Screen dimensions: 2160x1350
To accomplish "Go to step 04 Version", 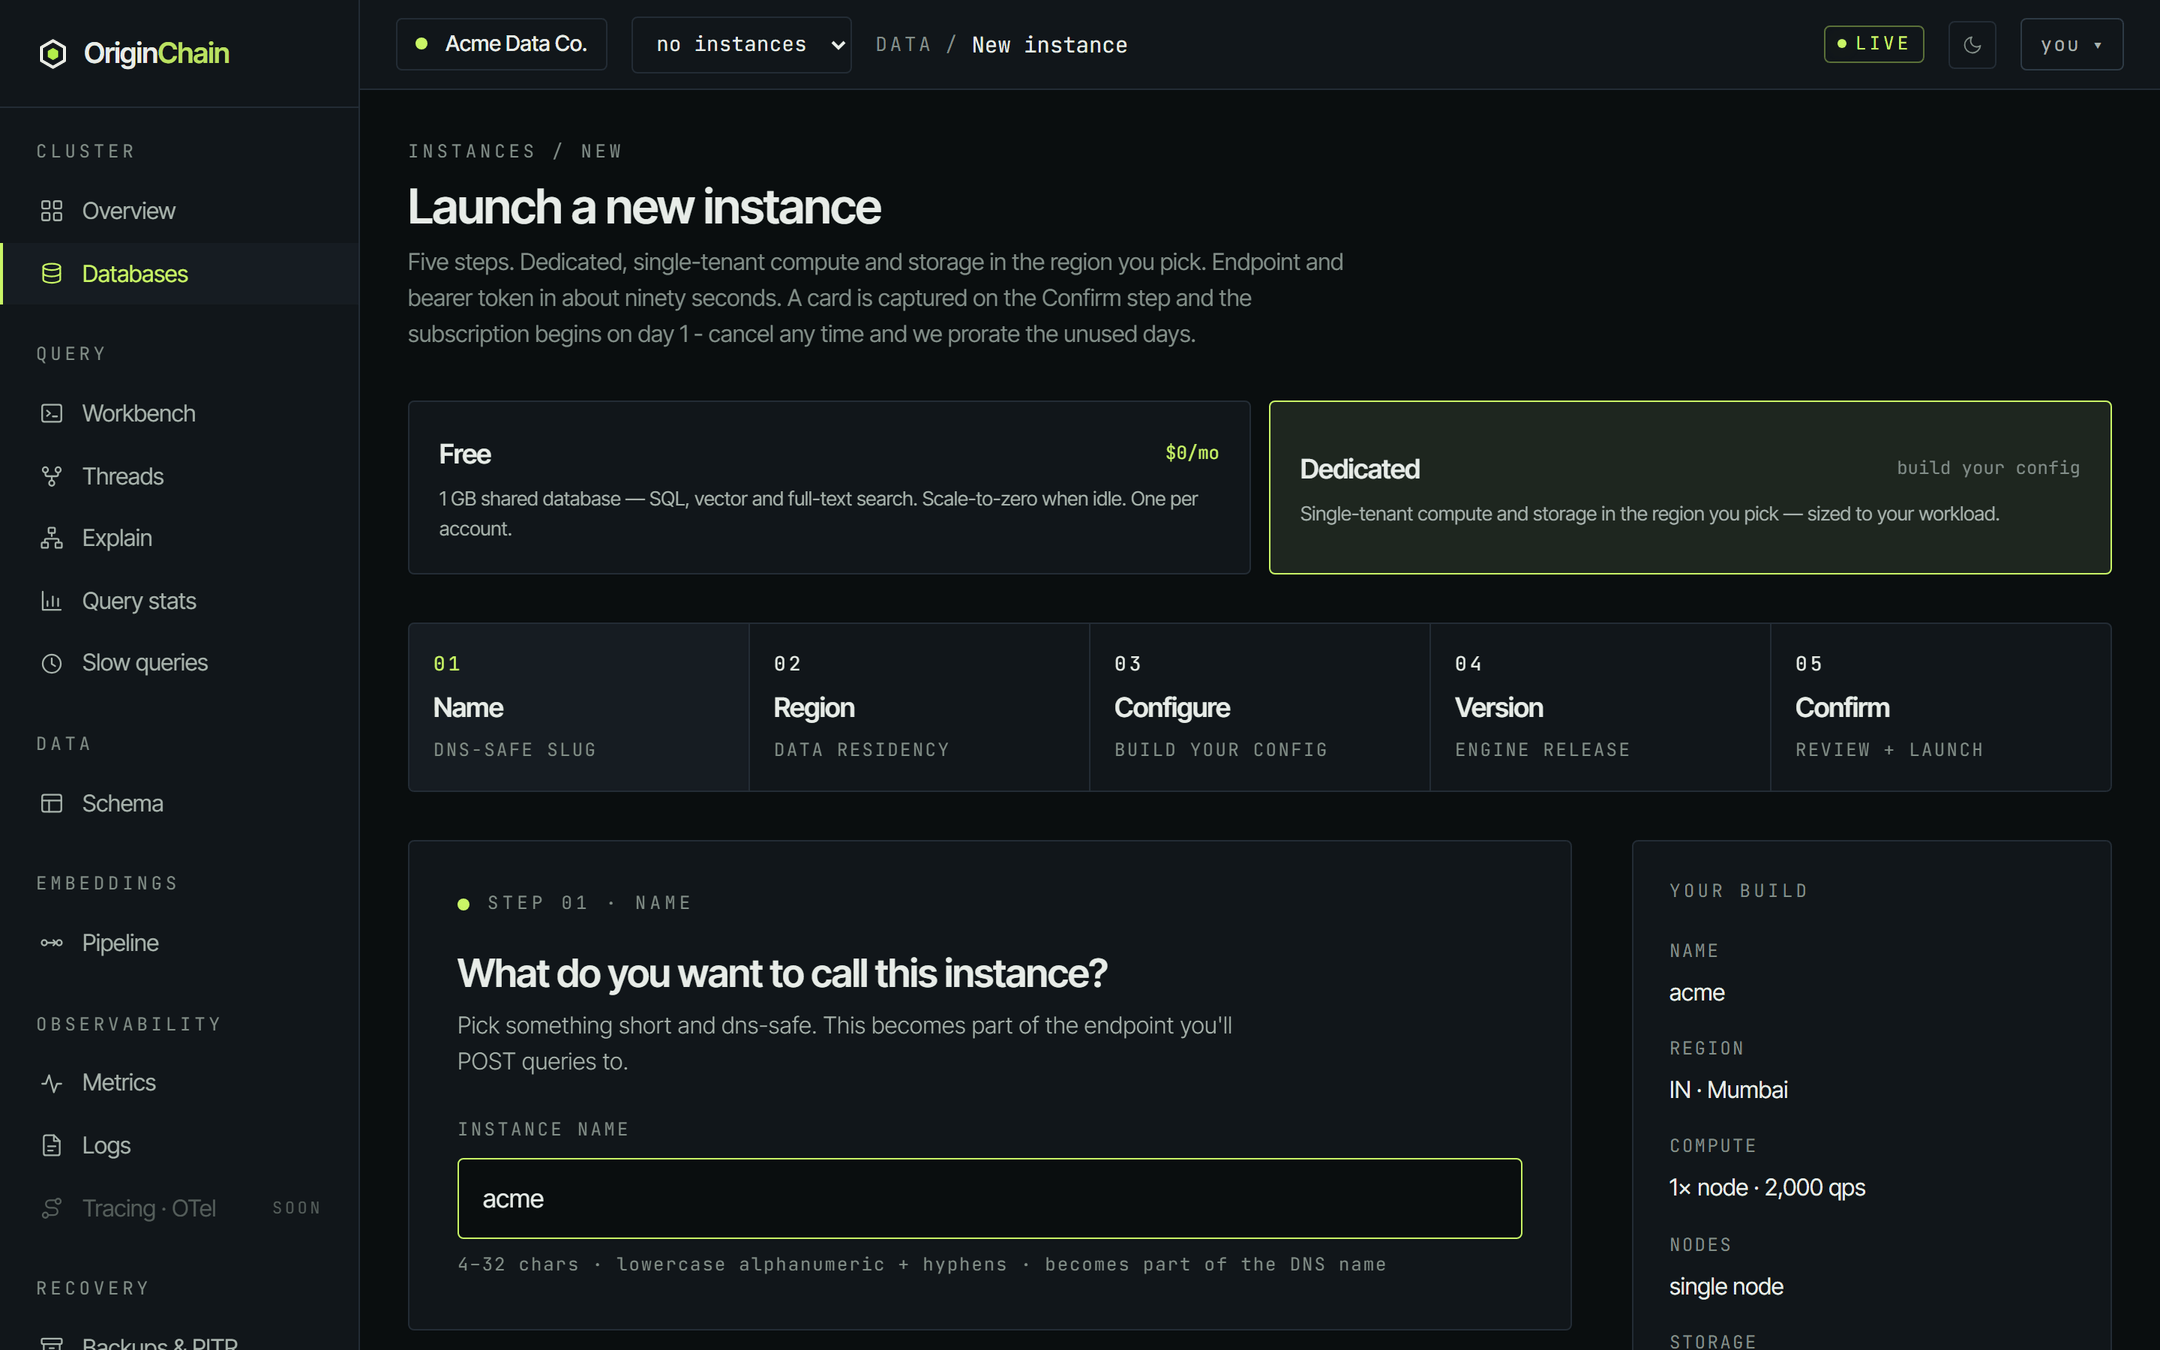I will click(1600, 707).
